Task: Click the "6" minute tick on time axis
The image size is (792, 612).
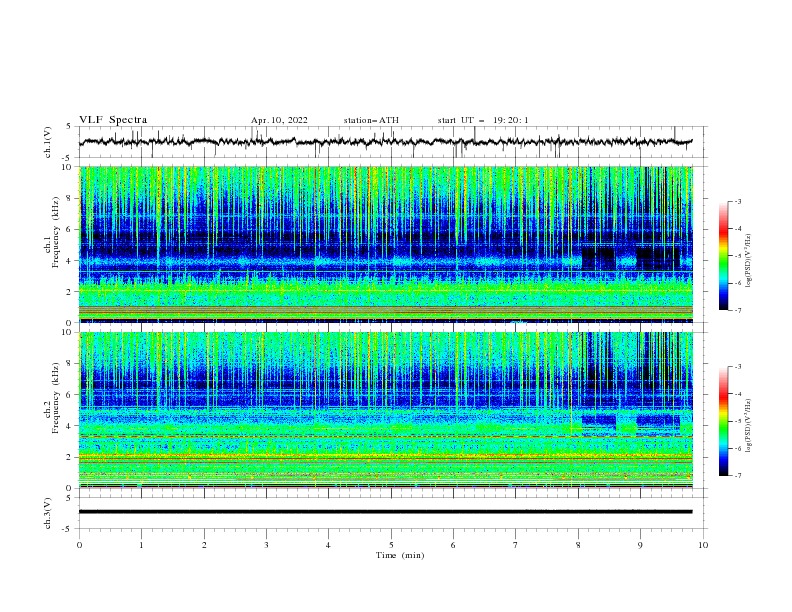Action: coord(453,545)
